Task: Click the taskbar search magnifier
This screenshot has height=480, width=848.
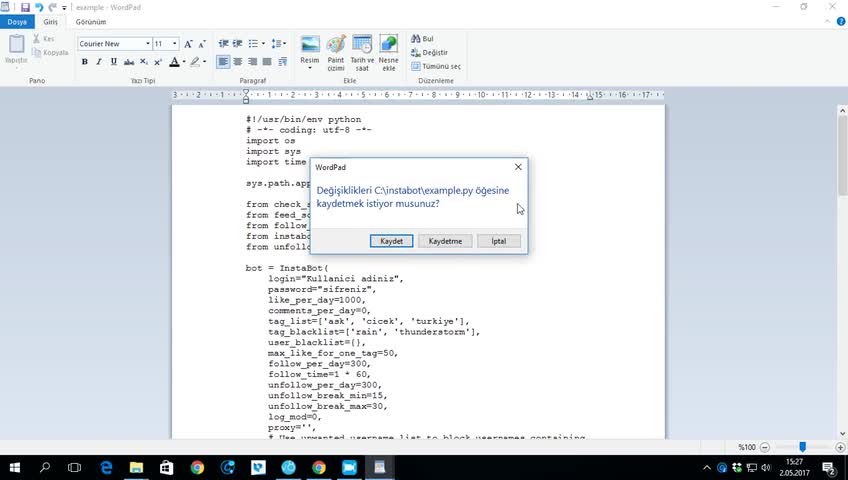Action: (45, 468)
